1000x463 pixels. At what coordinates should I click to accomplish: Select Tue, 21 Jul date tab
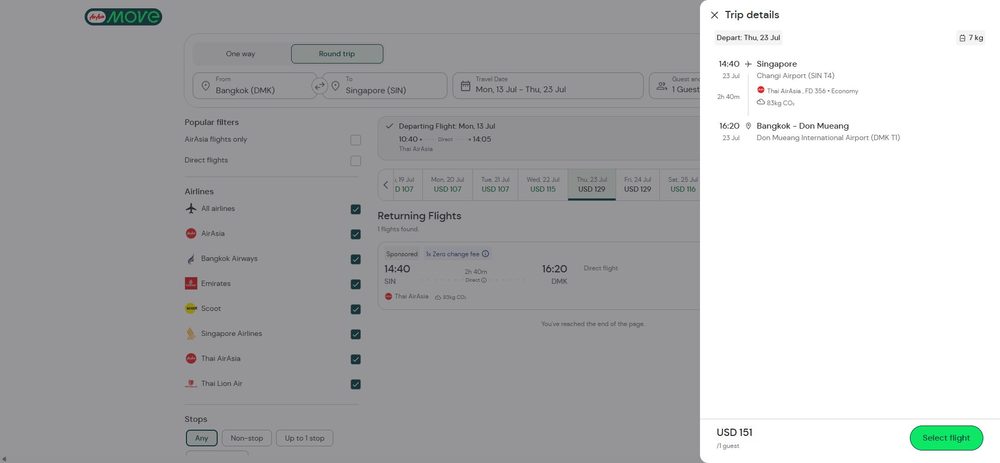coord(496,185)
